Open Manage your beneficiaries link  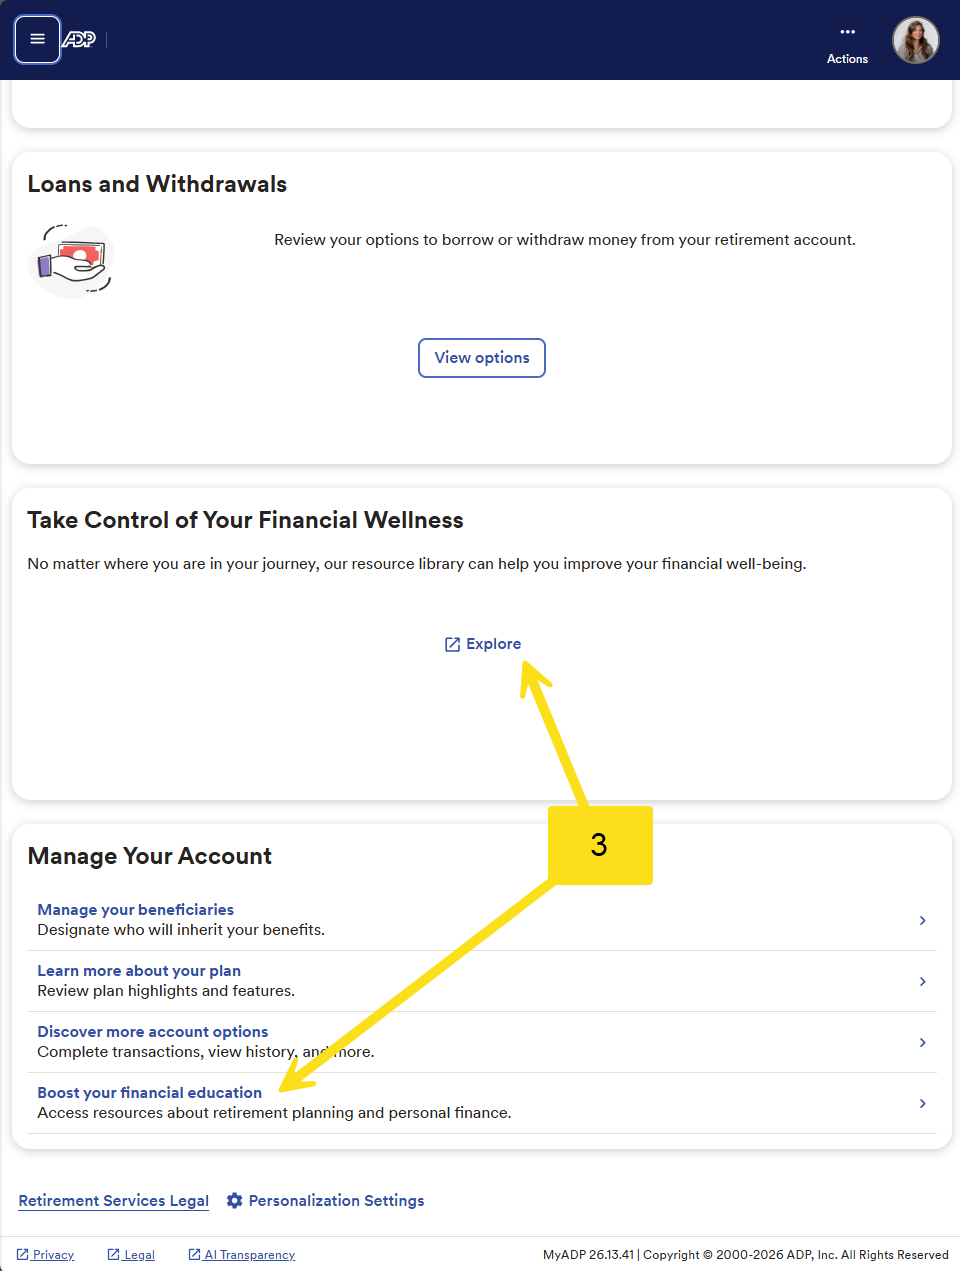tap(136, 910)
